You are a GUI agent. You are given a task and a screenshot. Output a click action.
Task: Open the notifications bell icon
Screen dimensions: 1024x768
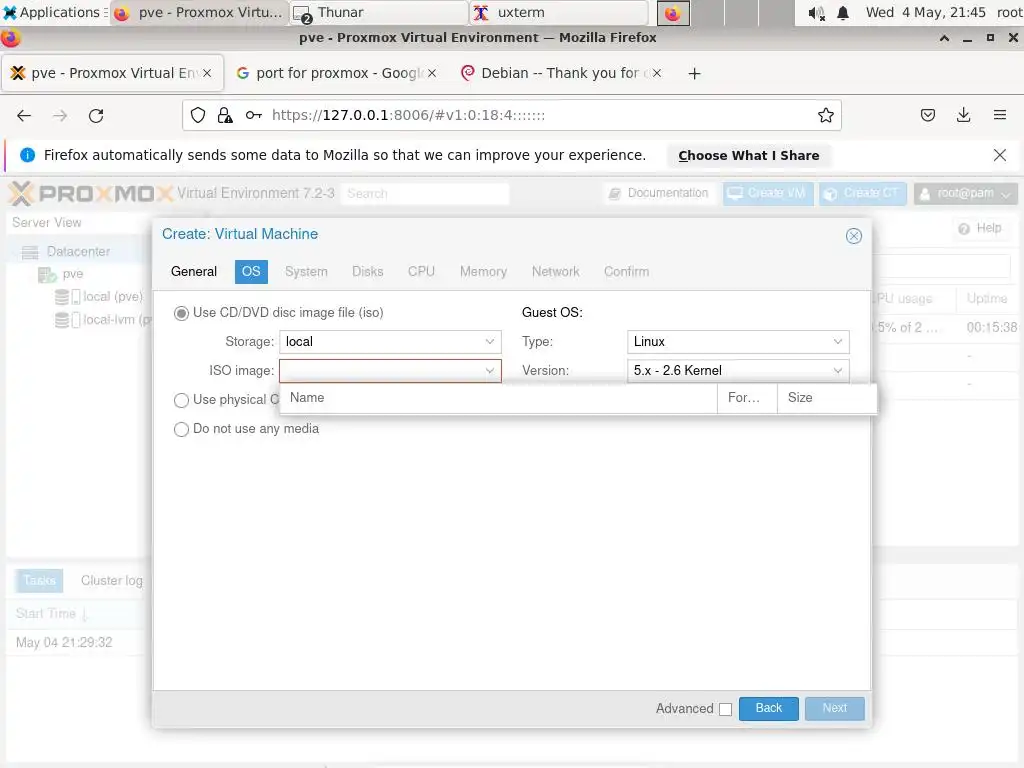(843, 13)
